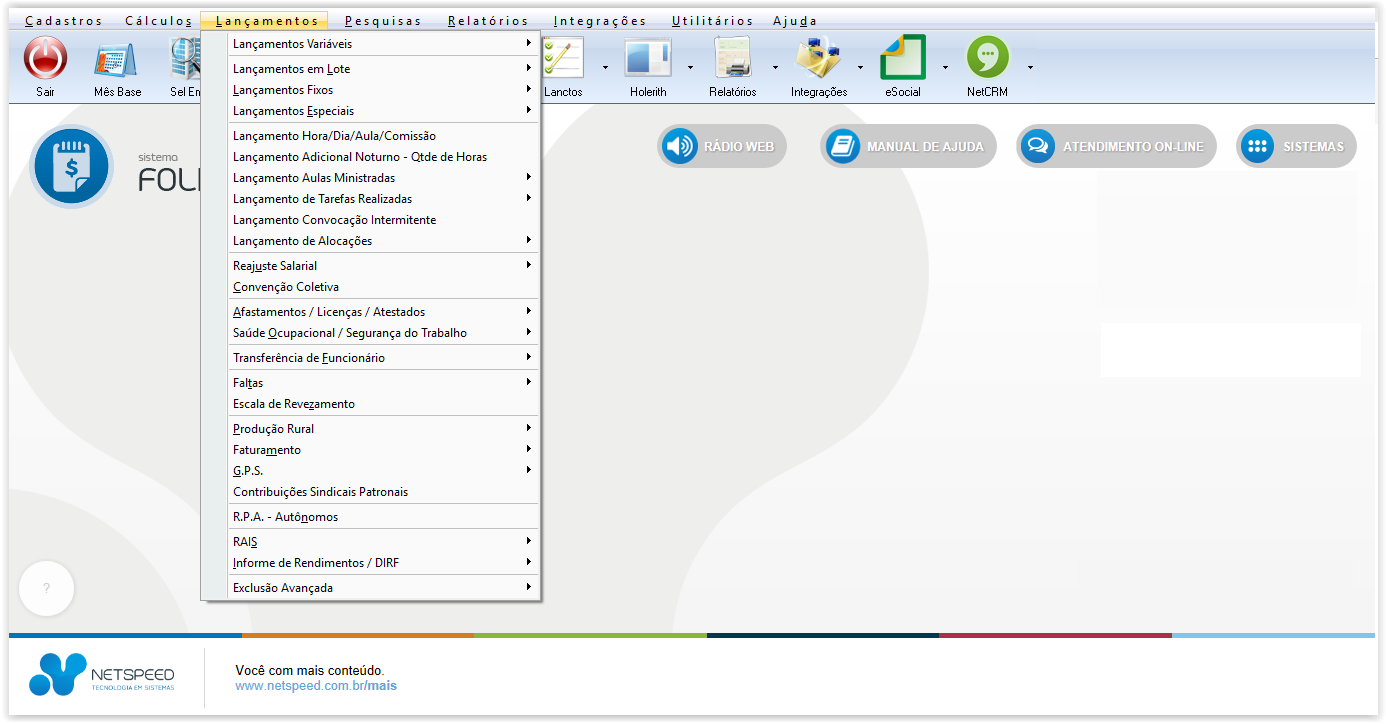Expand the Lançamentos Variáveis submenu
1386x724 pixels.
pos(384,44)
